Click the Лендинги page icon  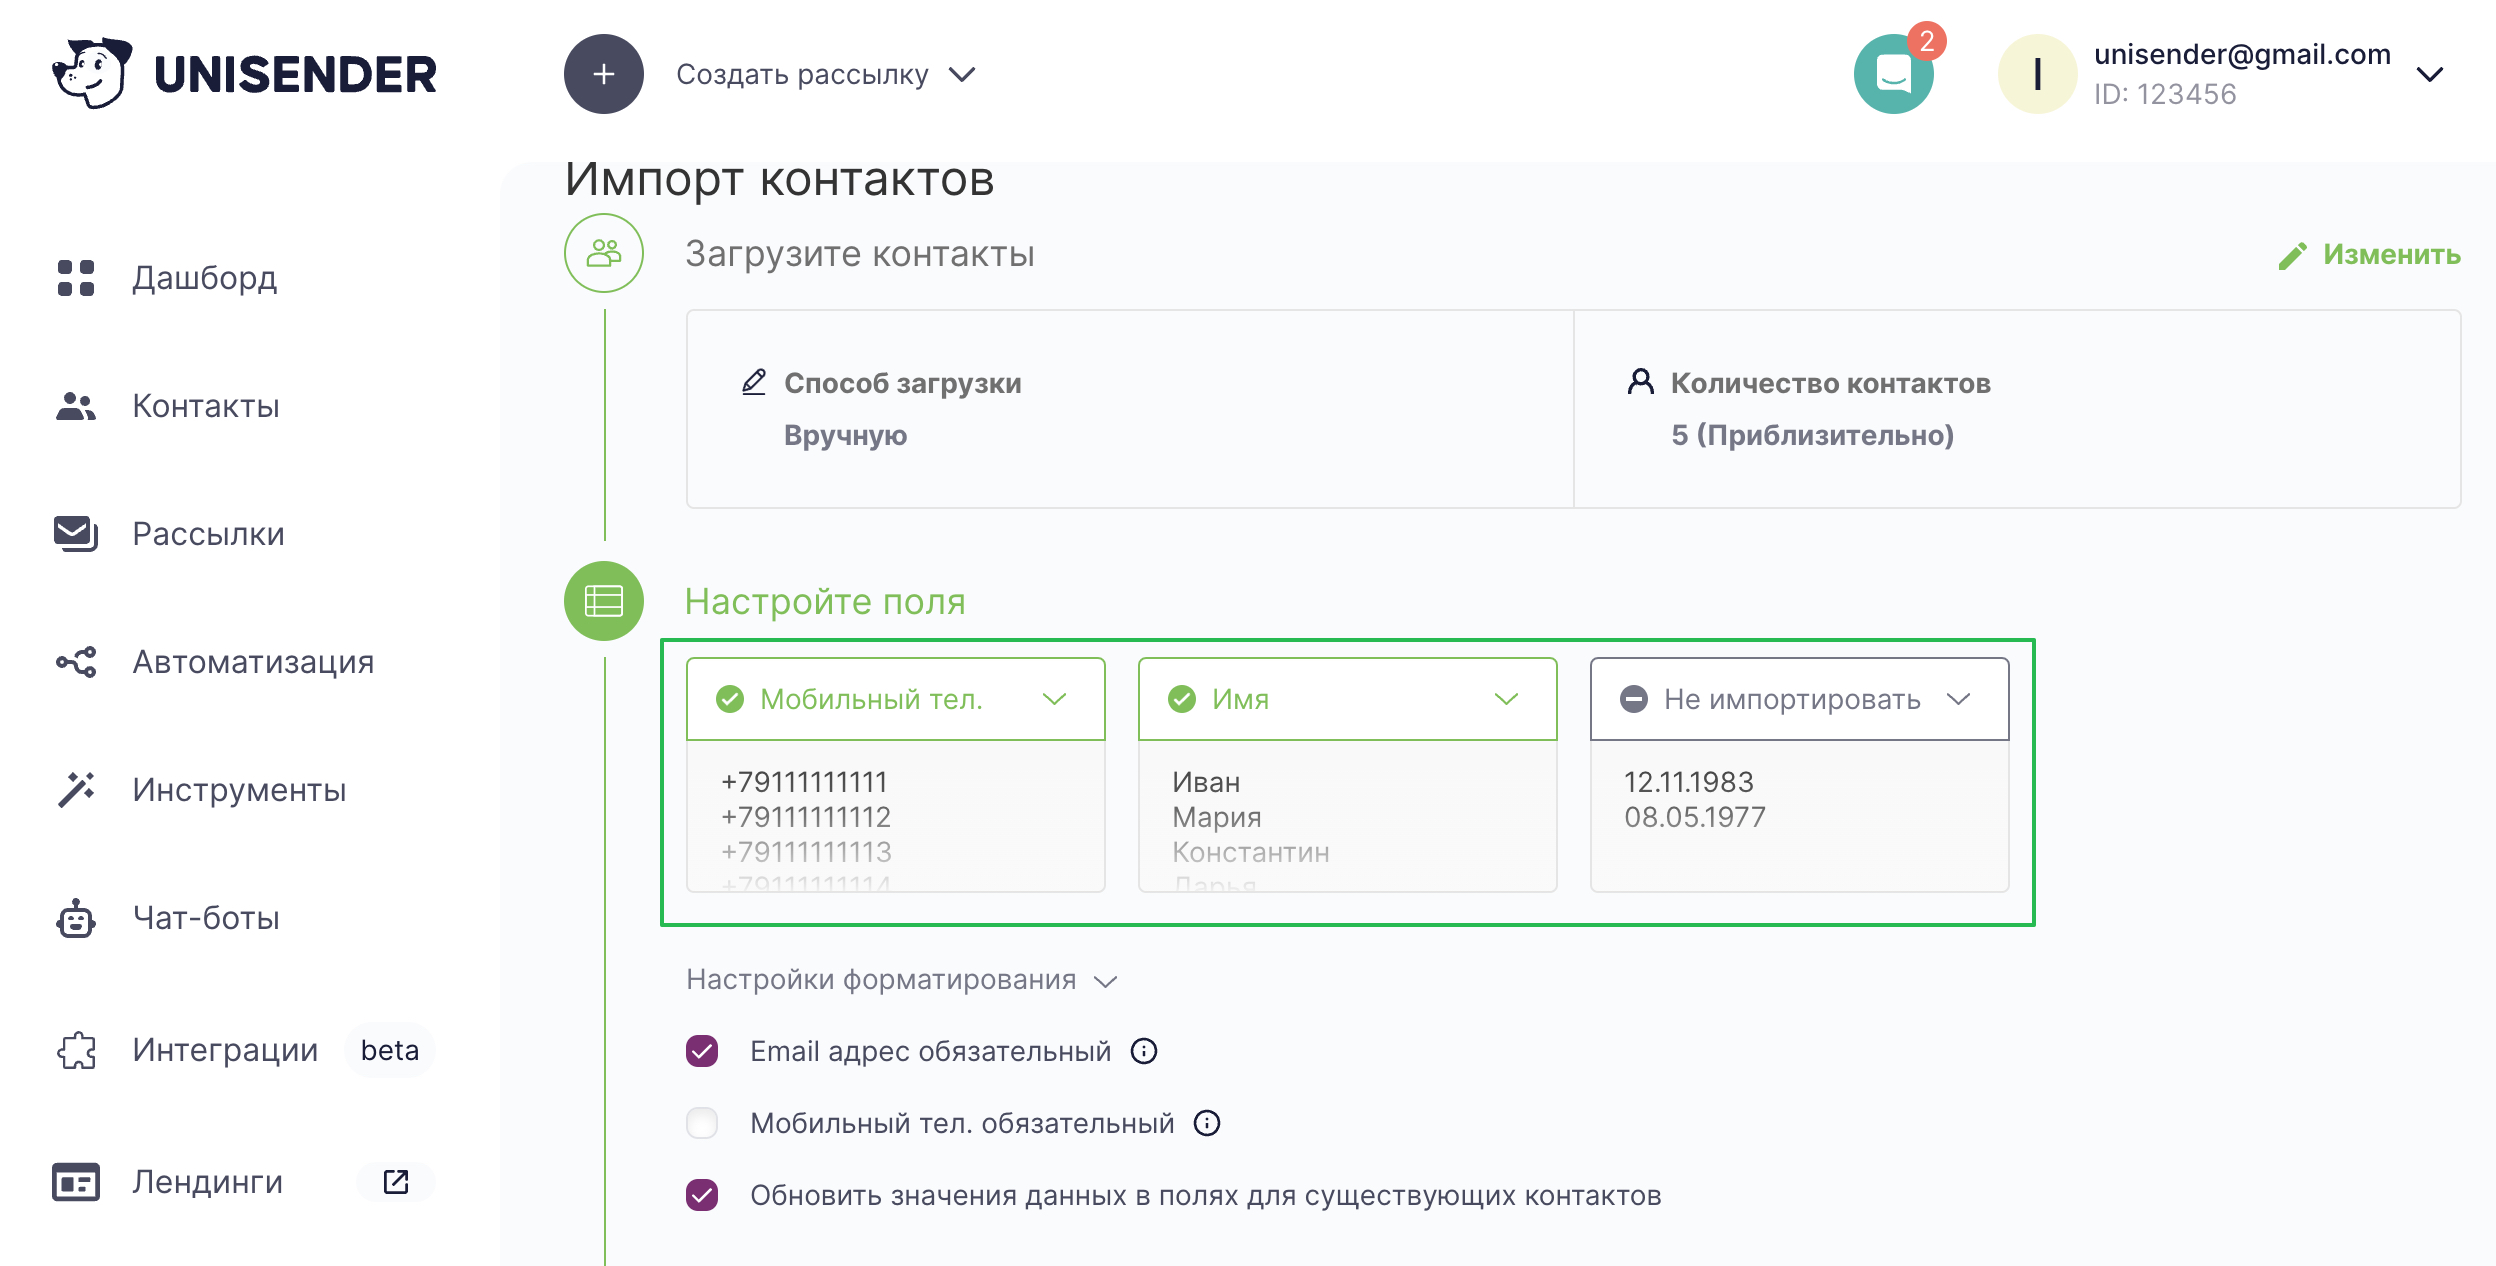coord(76,1182)
